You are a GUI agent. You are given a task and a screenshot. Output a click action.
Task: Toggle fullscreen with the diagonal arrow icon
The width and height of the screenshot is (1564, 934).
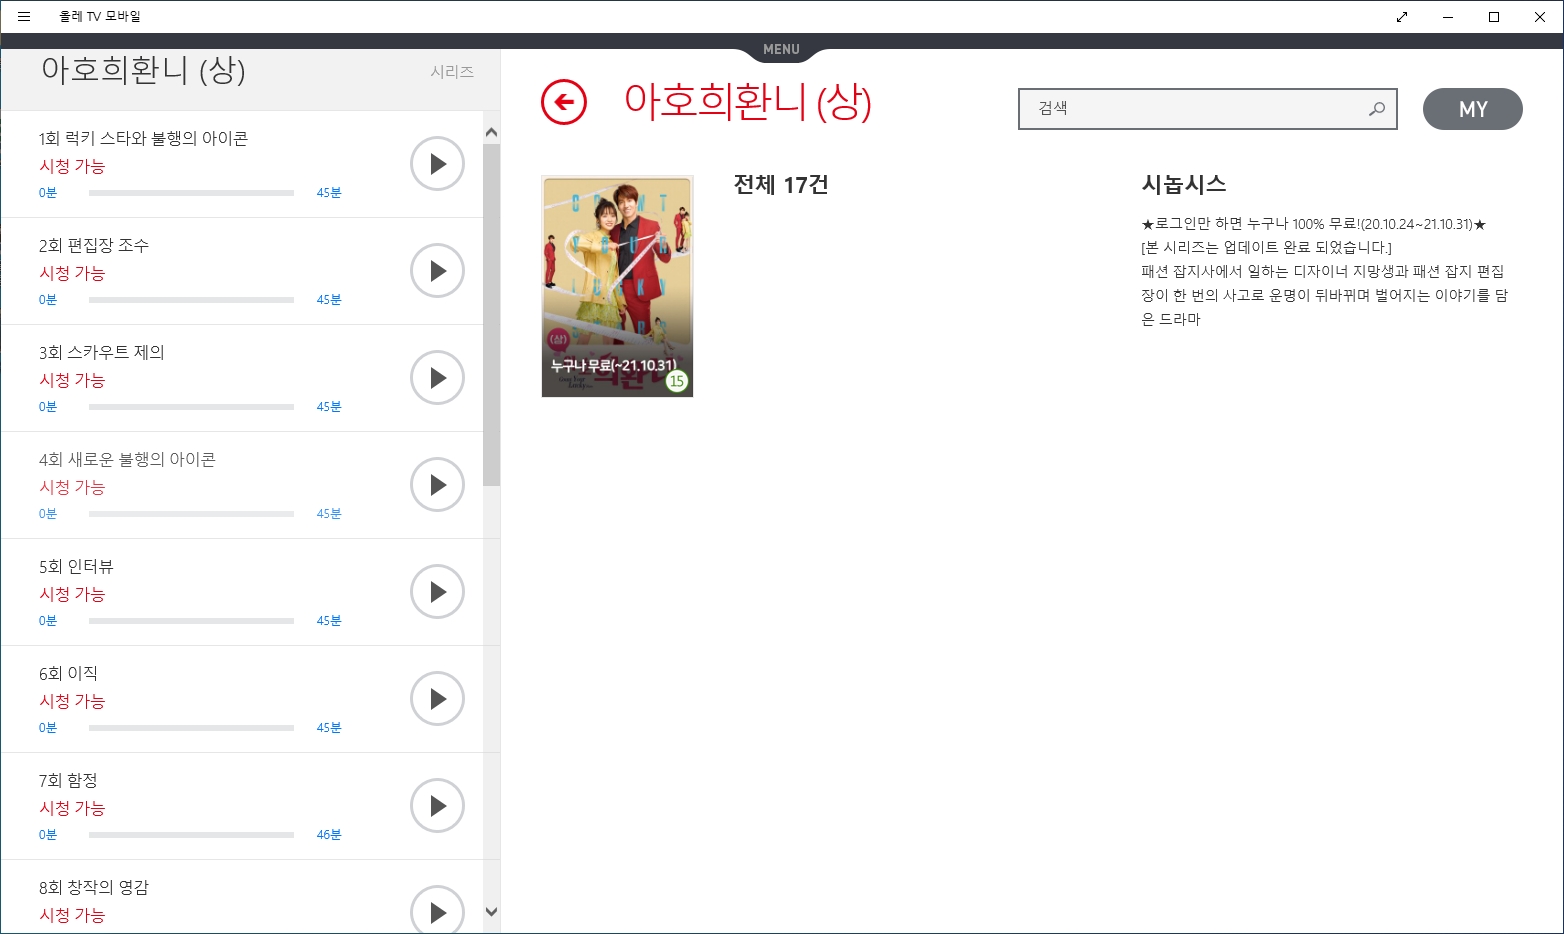point(1402,17)
